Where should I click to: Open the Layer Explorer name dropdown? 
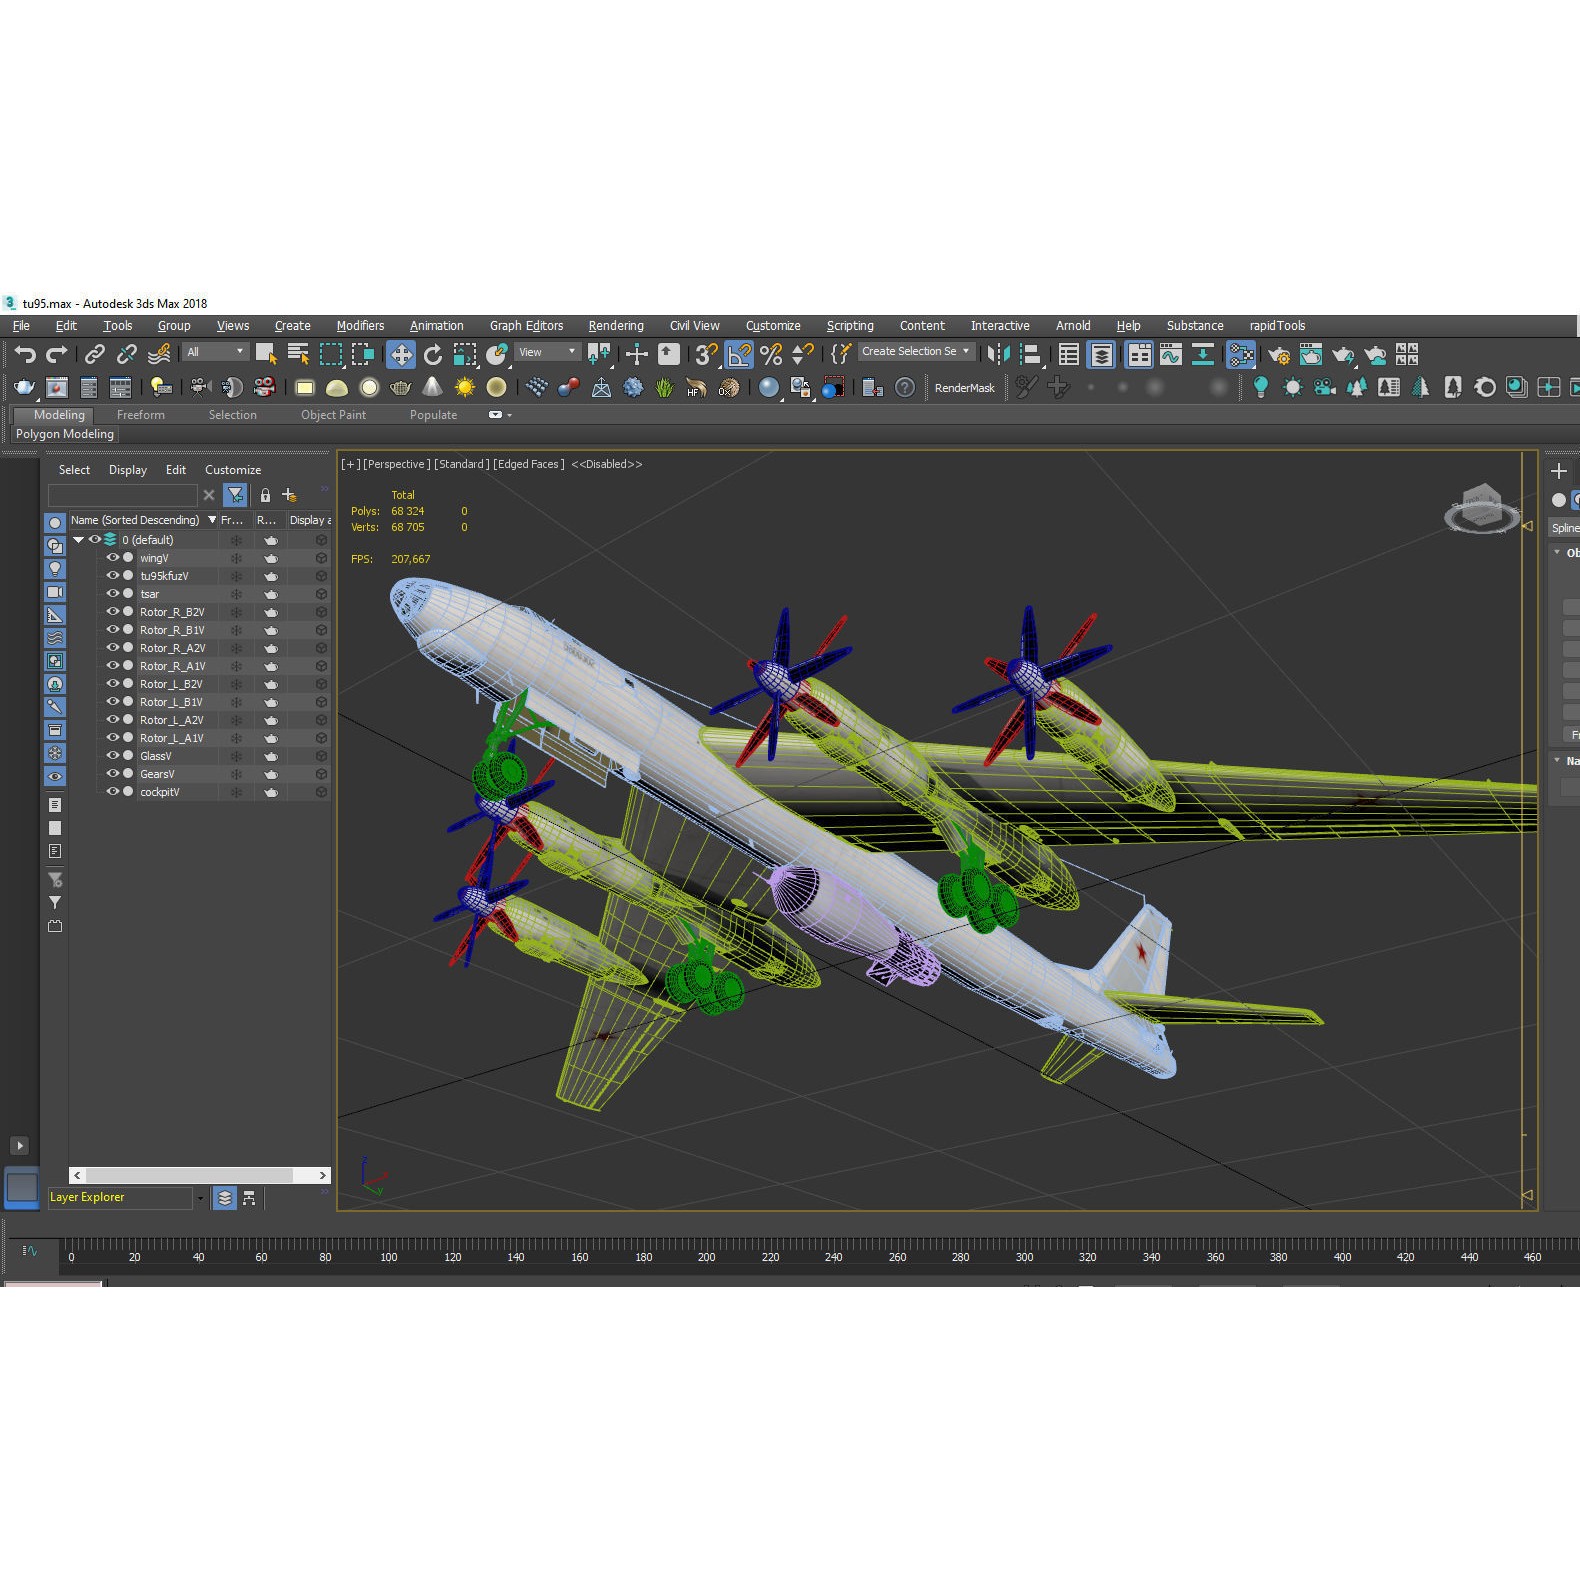coord(200,1198)
